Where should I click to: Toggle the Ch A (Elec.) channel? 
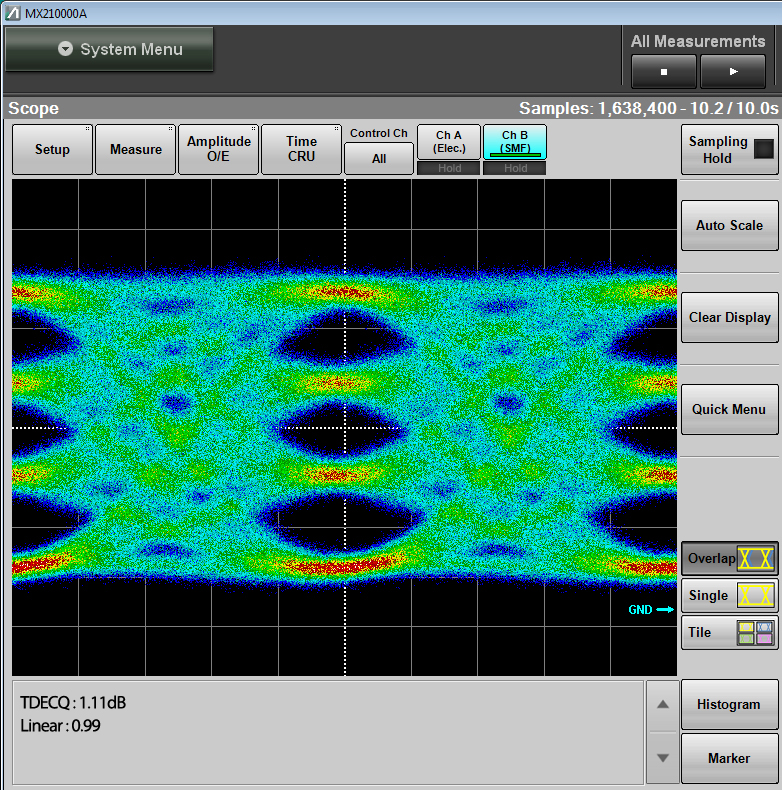449,142
